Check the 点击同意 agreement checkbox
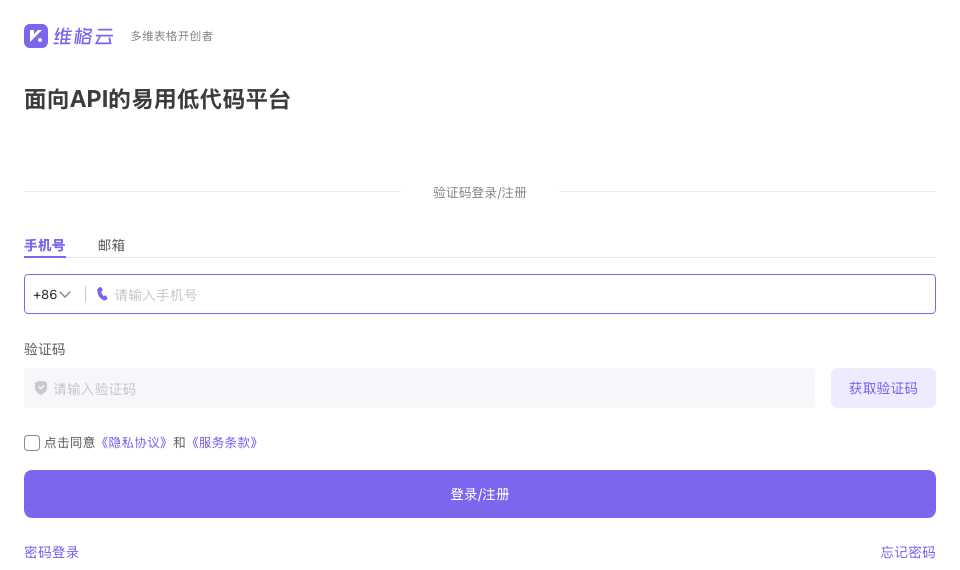Screen dimensions: 960x570 [32, 443]
